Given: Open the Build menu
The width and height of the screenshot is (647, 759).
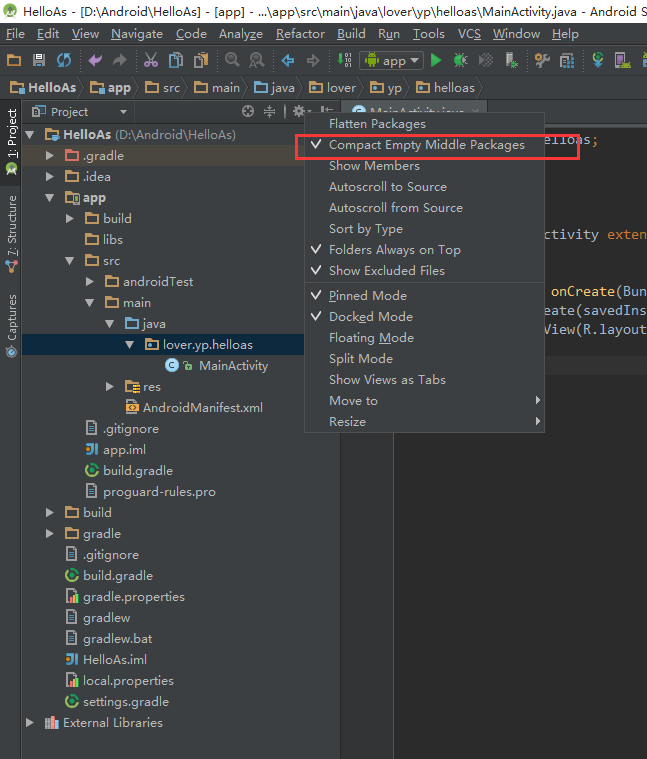Looking at the screenshot, I should (351, 34).
